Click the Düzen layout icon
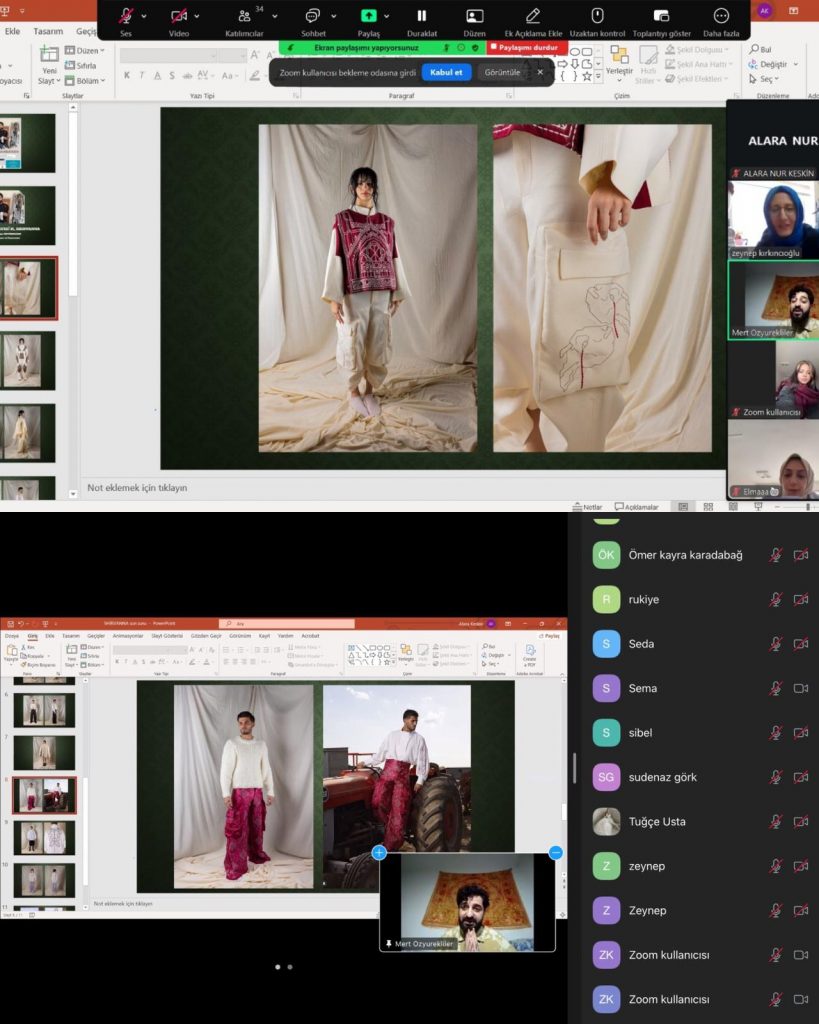This screenshot has height=1024, width=819. pyautogui.click(x=474, y=15)
